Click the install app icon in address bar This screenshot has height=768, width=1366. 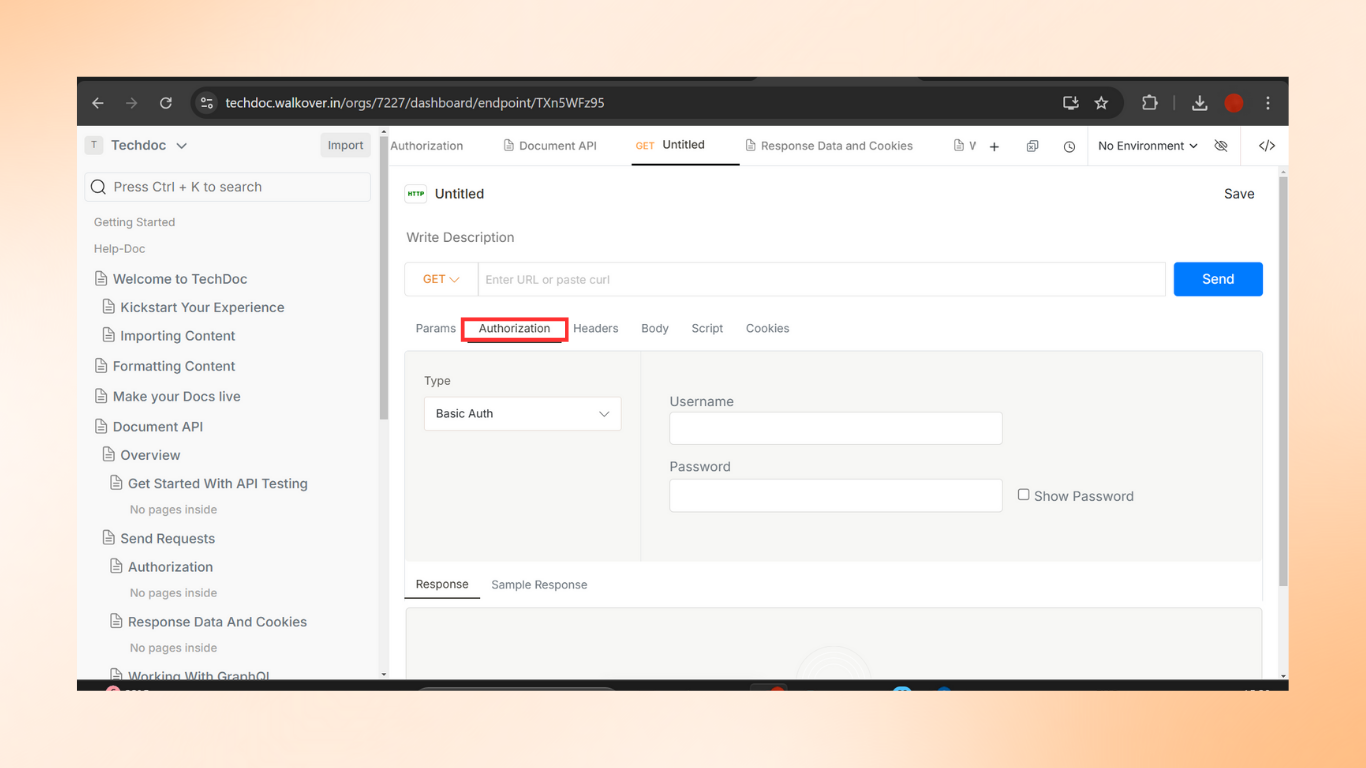point(1071,103)
